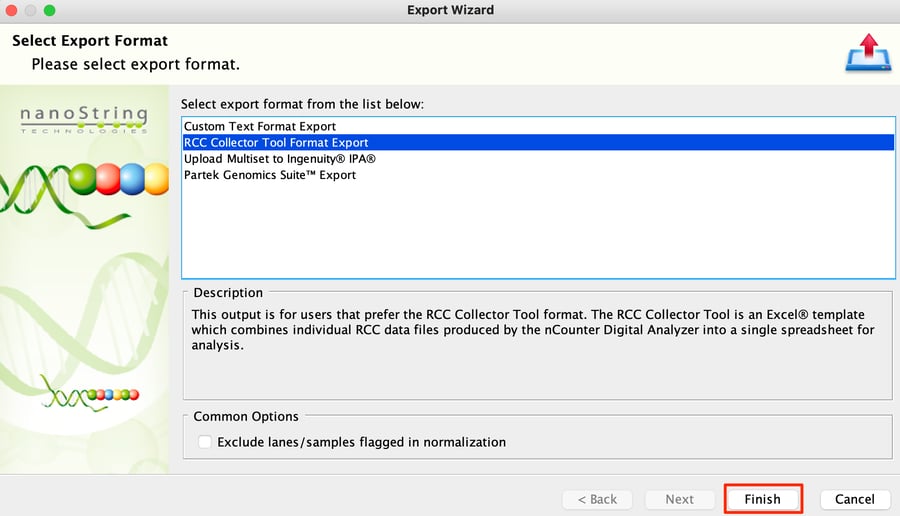This screenshot has width=900, height=516.
Task: Click the Next button
Action: [x=680, y=499]
